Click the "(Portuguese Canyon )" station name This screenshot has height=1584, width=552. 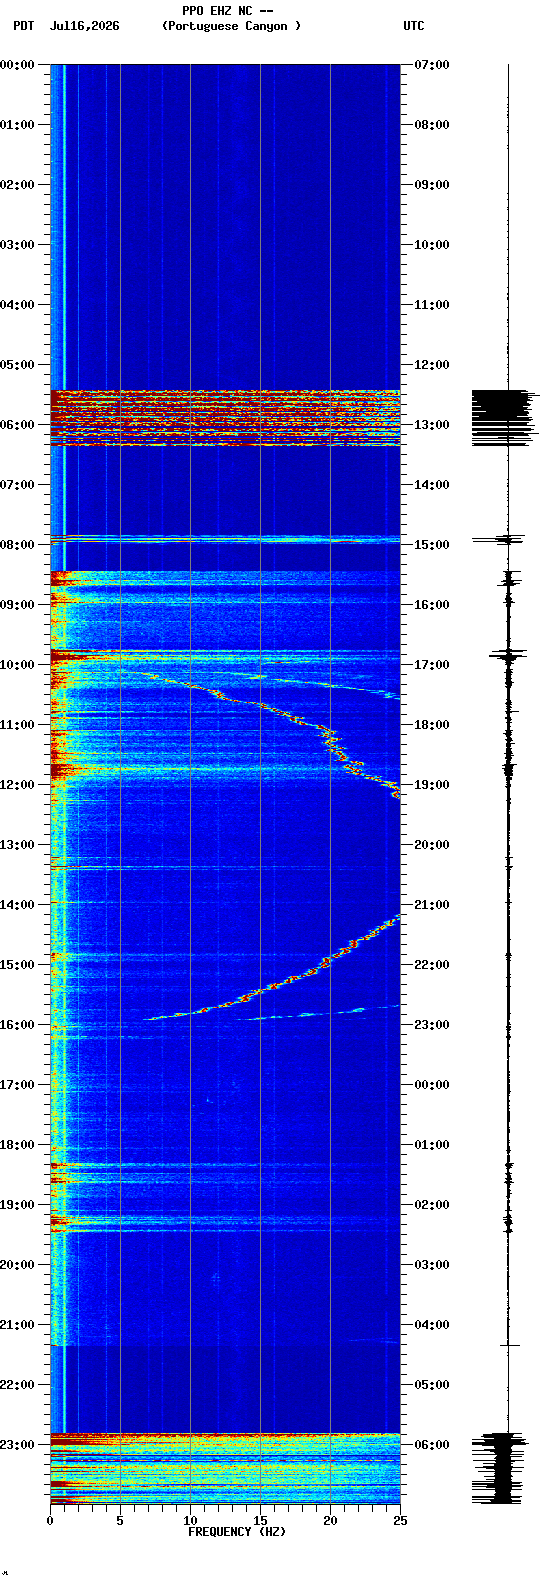coord(231,26)
